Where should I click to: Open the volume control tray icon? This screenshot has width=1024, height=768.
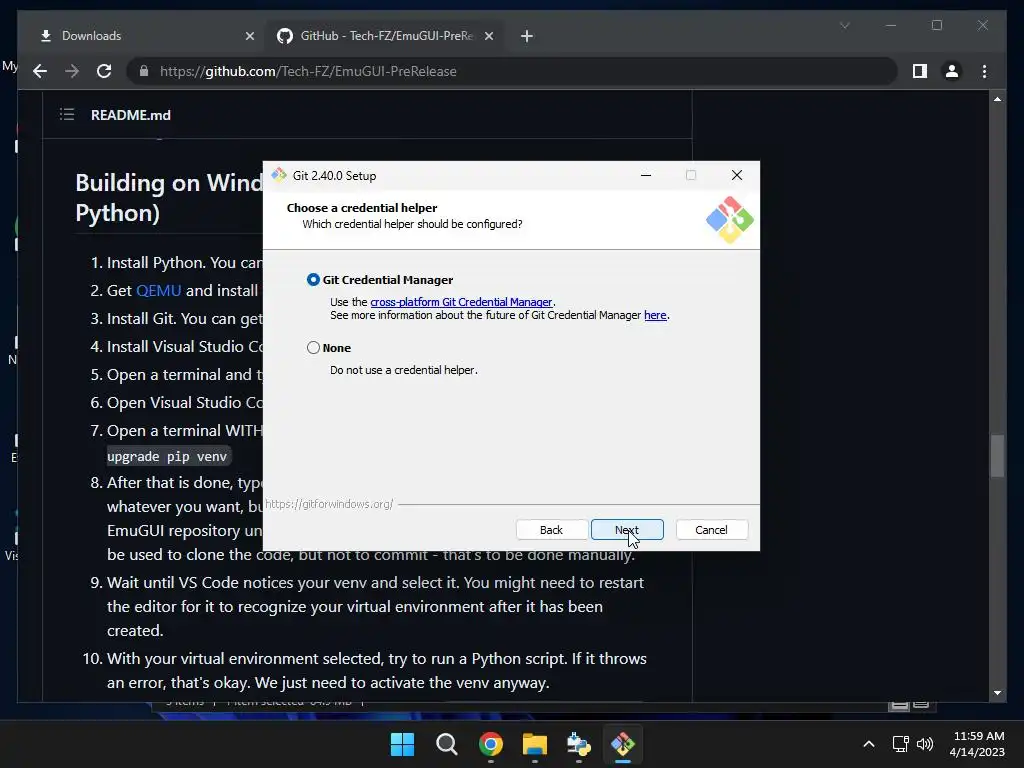(x=925, y=744)
